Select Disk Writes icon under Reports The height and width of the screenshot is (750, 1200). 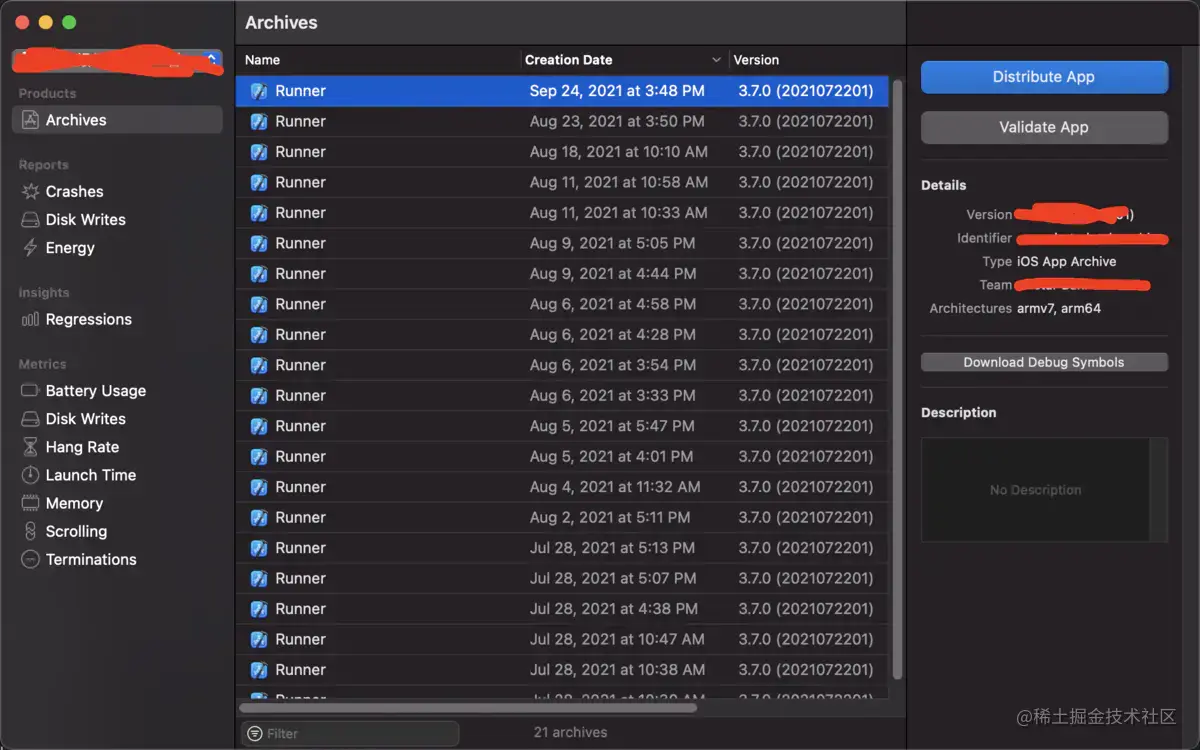click(x=30, y=219)
